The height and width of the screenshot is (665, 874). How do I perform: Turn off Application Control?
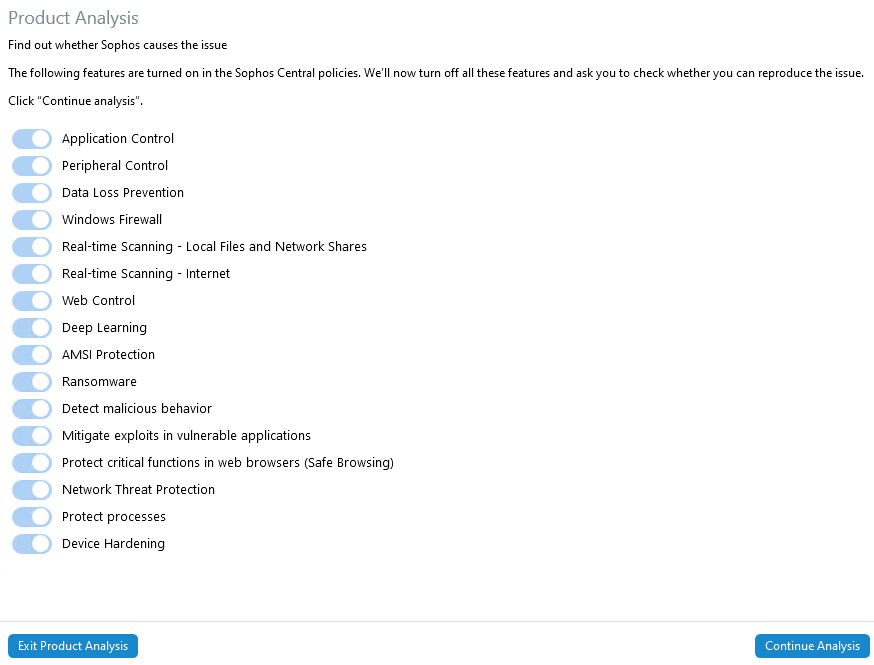[31, 138]
